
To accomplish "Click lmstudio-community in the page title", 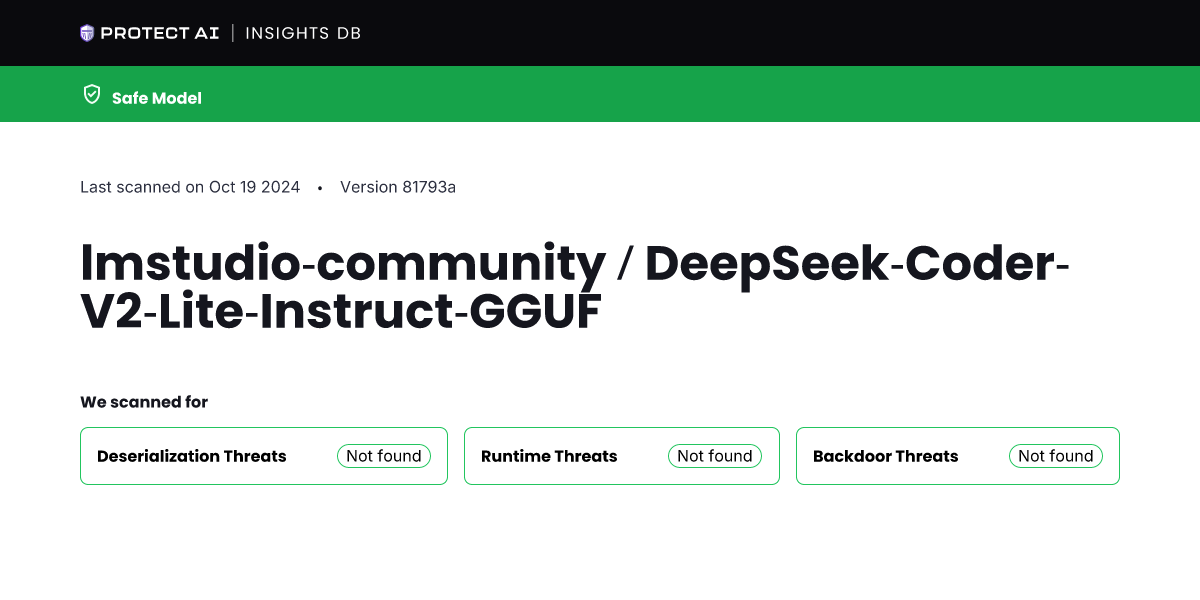I will (343, 263).
